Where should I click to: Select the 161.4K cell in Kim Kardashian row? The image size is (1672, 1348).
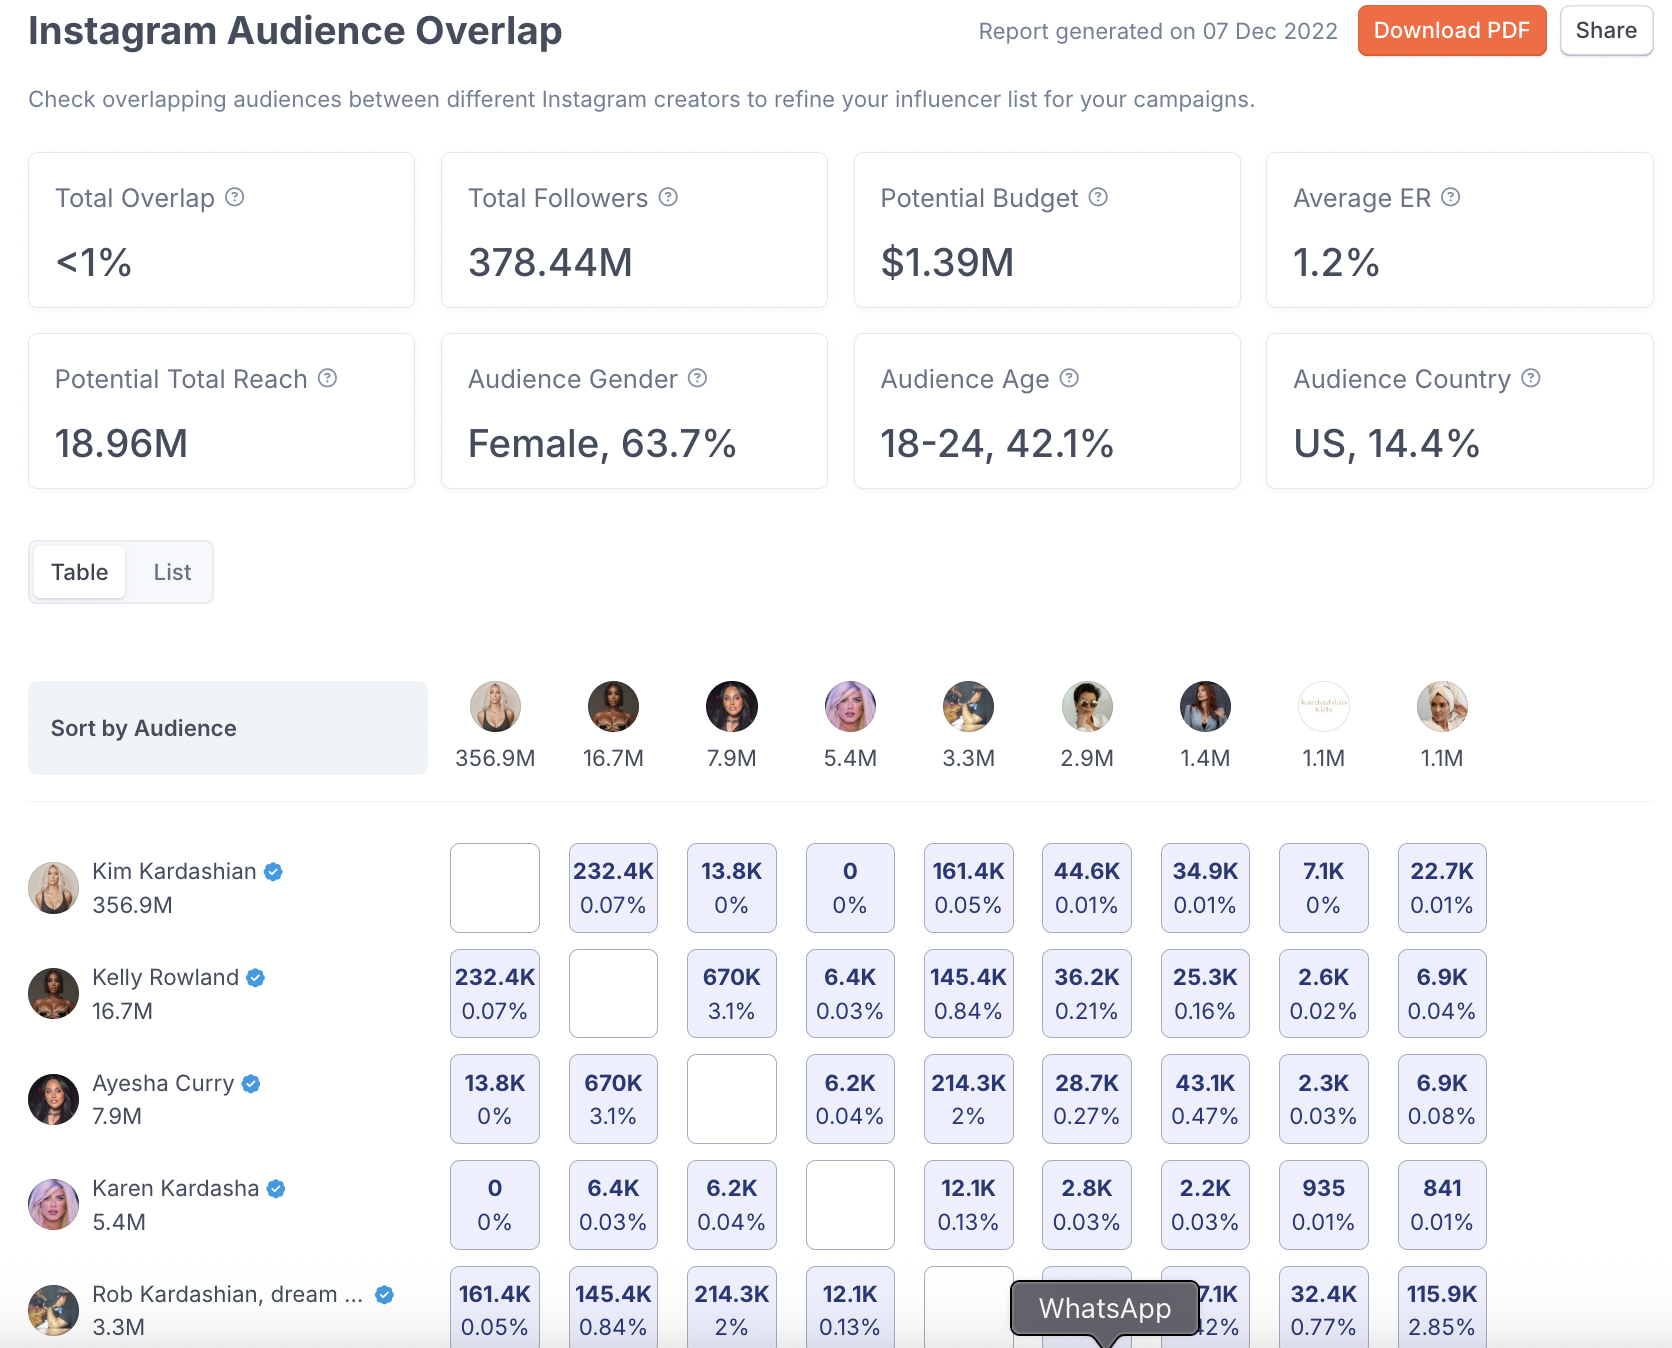tap(968, 888)
